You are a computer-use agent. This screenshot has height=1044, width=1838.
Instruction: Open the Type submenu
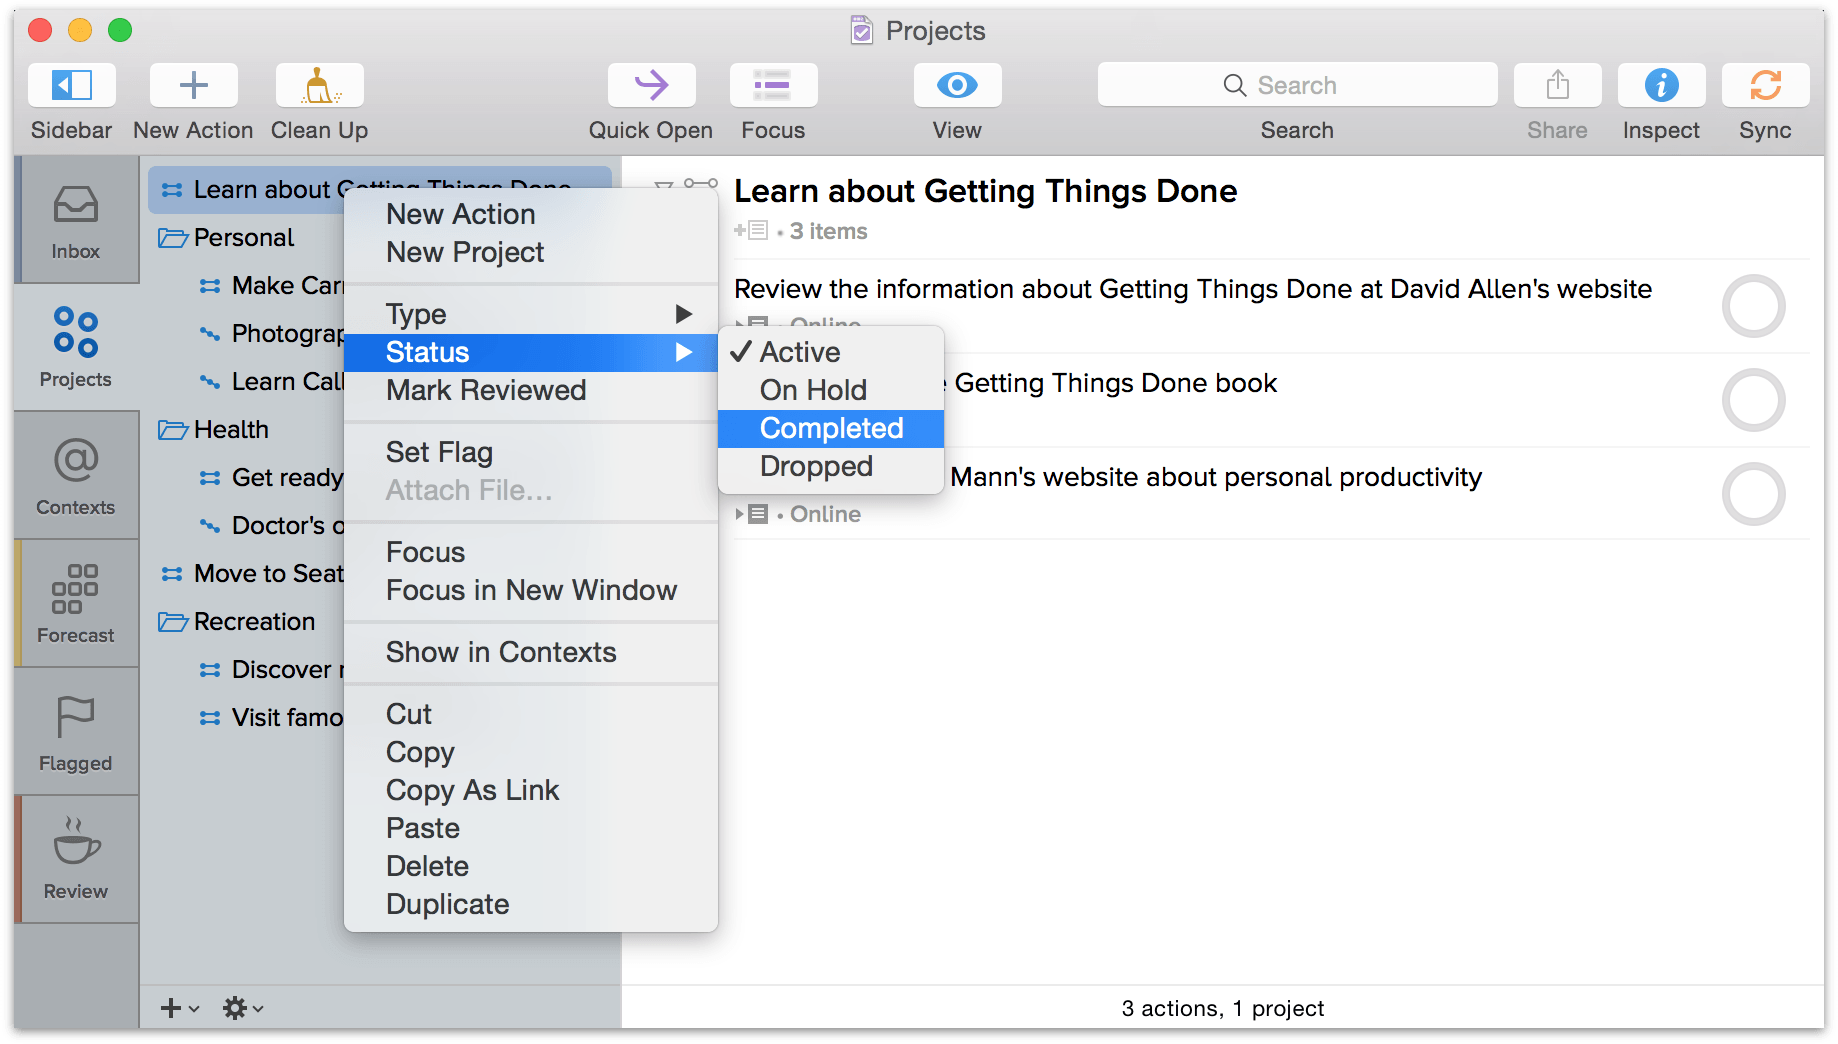coord(531,314)
